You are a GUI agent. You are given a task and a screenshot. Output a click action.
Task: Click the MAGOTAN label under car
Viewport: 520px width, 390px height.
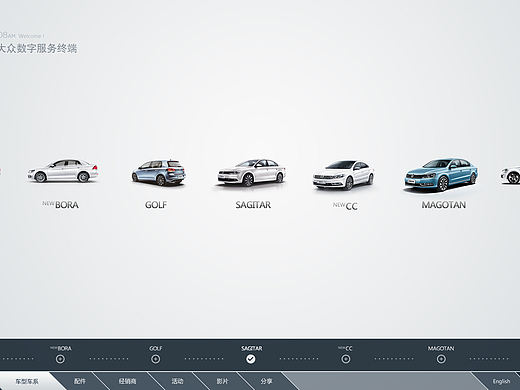[x=444, y=205]
